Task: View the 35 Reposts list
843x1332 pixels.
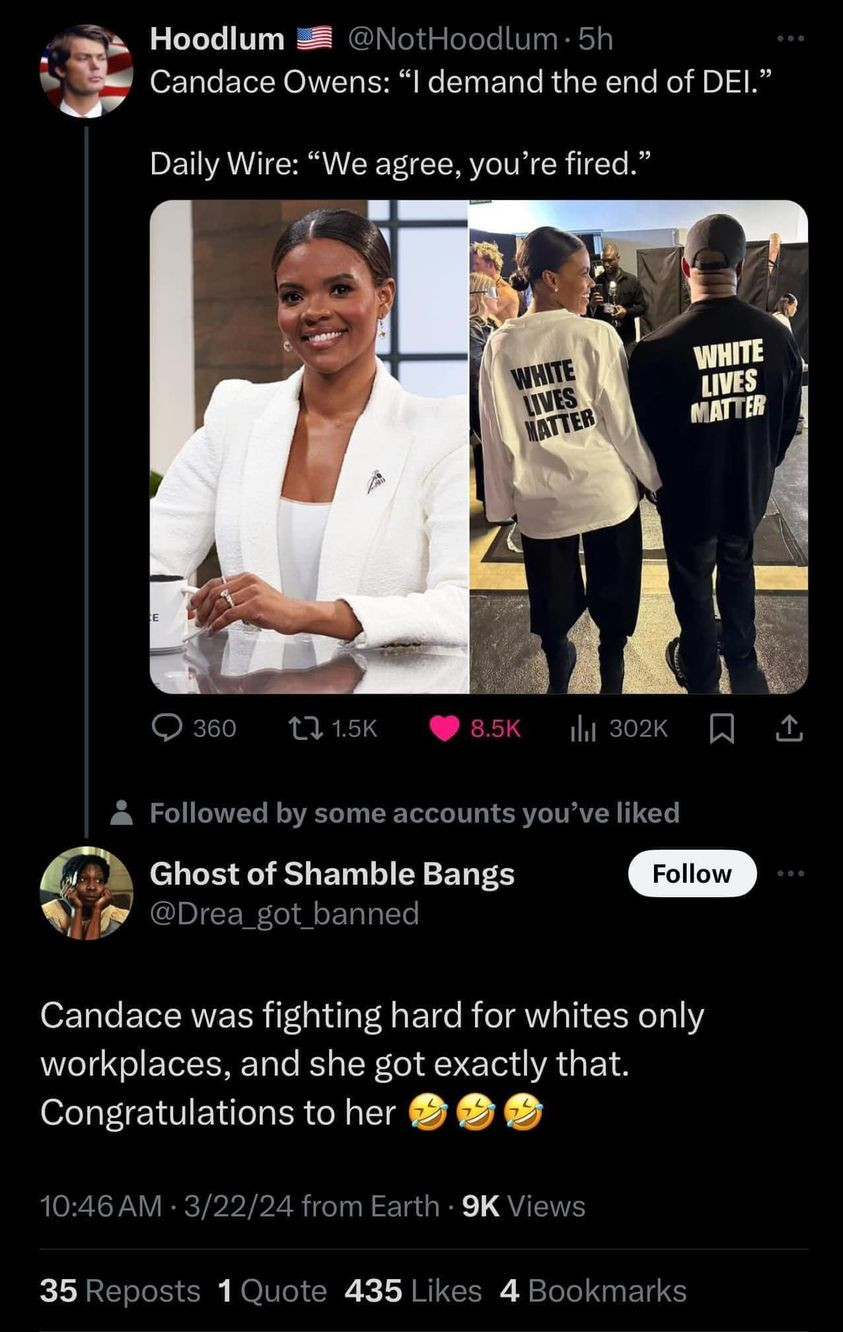Action: (120, 1291)
